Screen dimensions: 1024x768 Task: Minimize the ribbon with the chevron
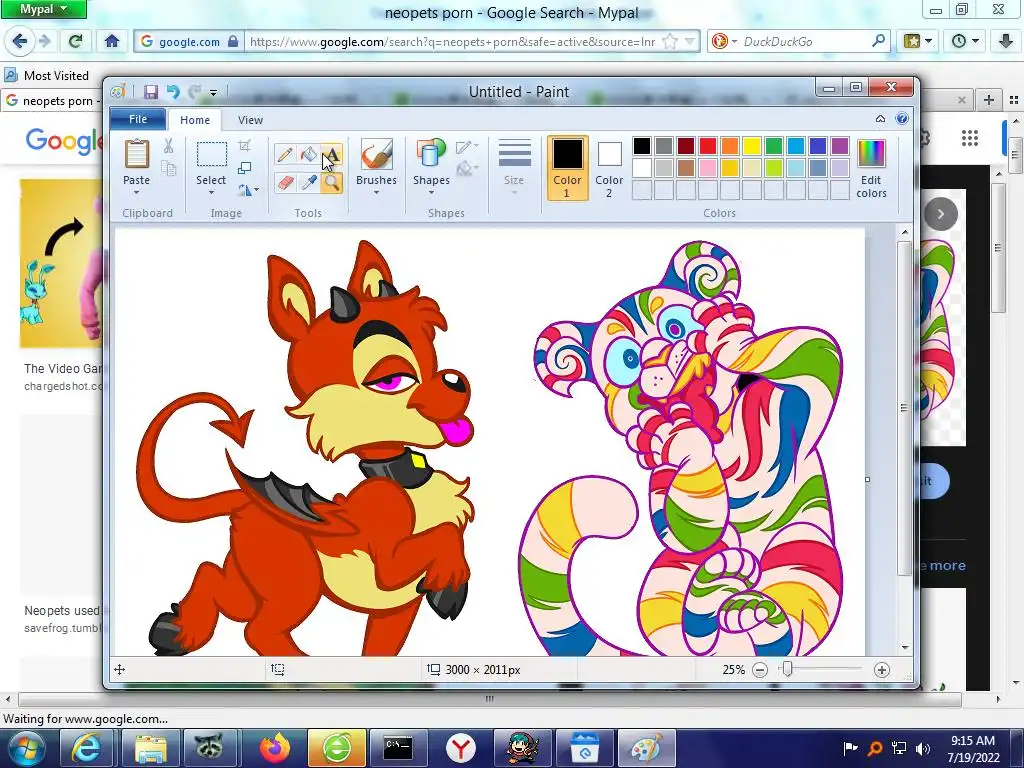[x=880, y=118]
